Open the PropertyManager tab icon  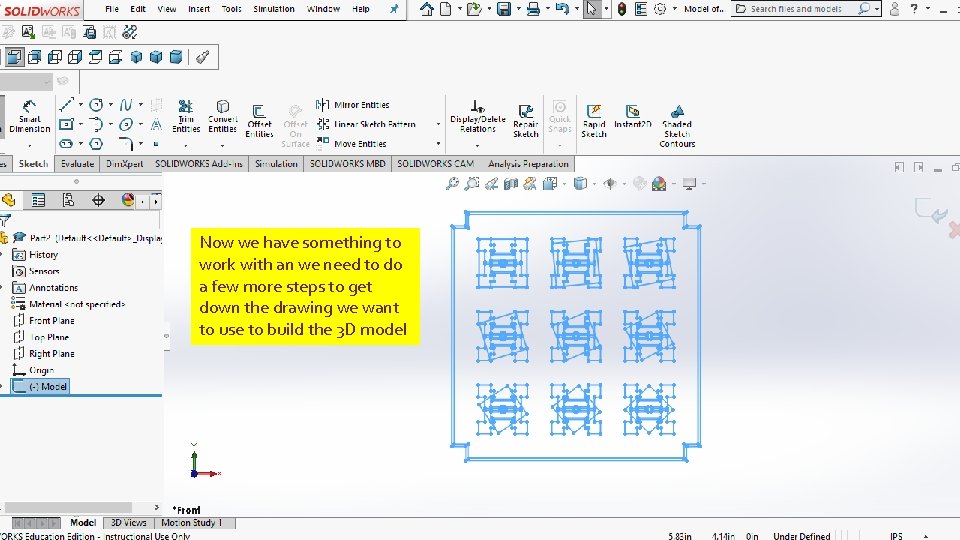[x=38, y=200]
